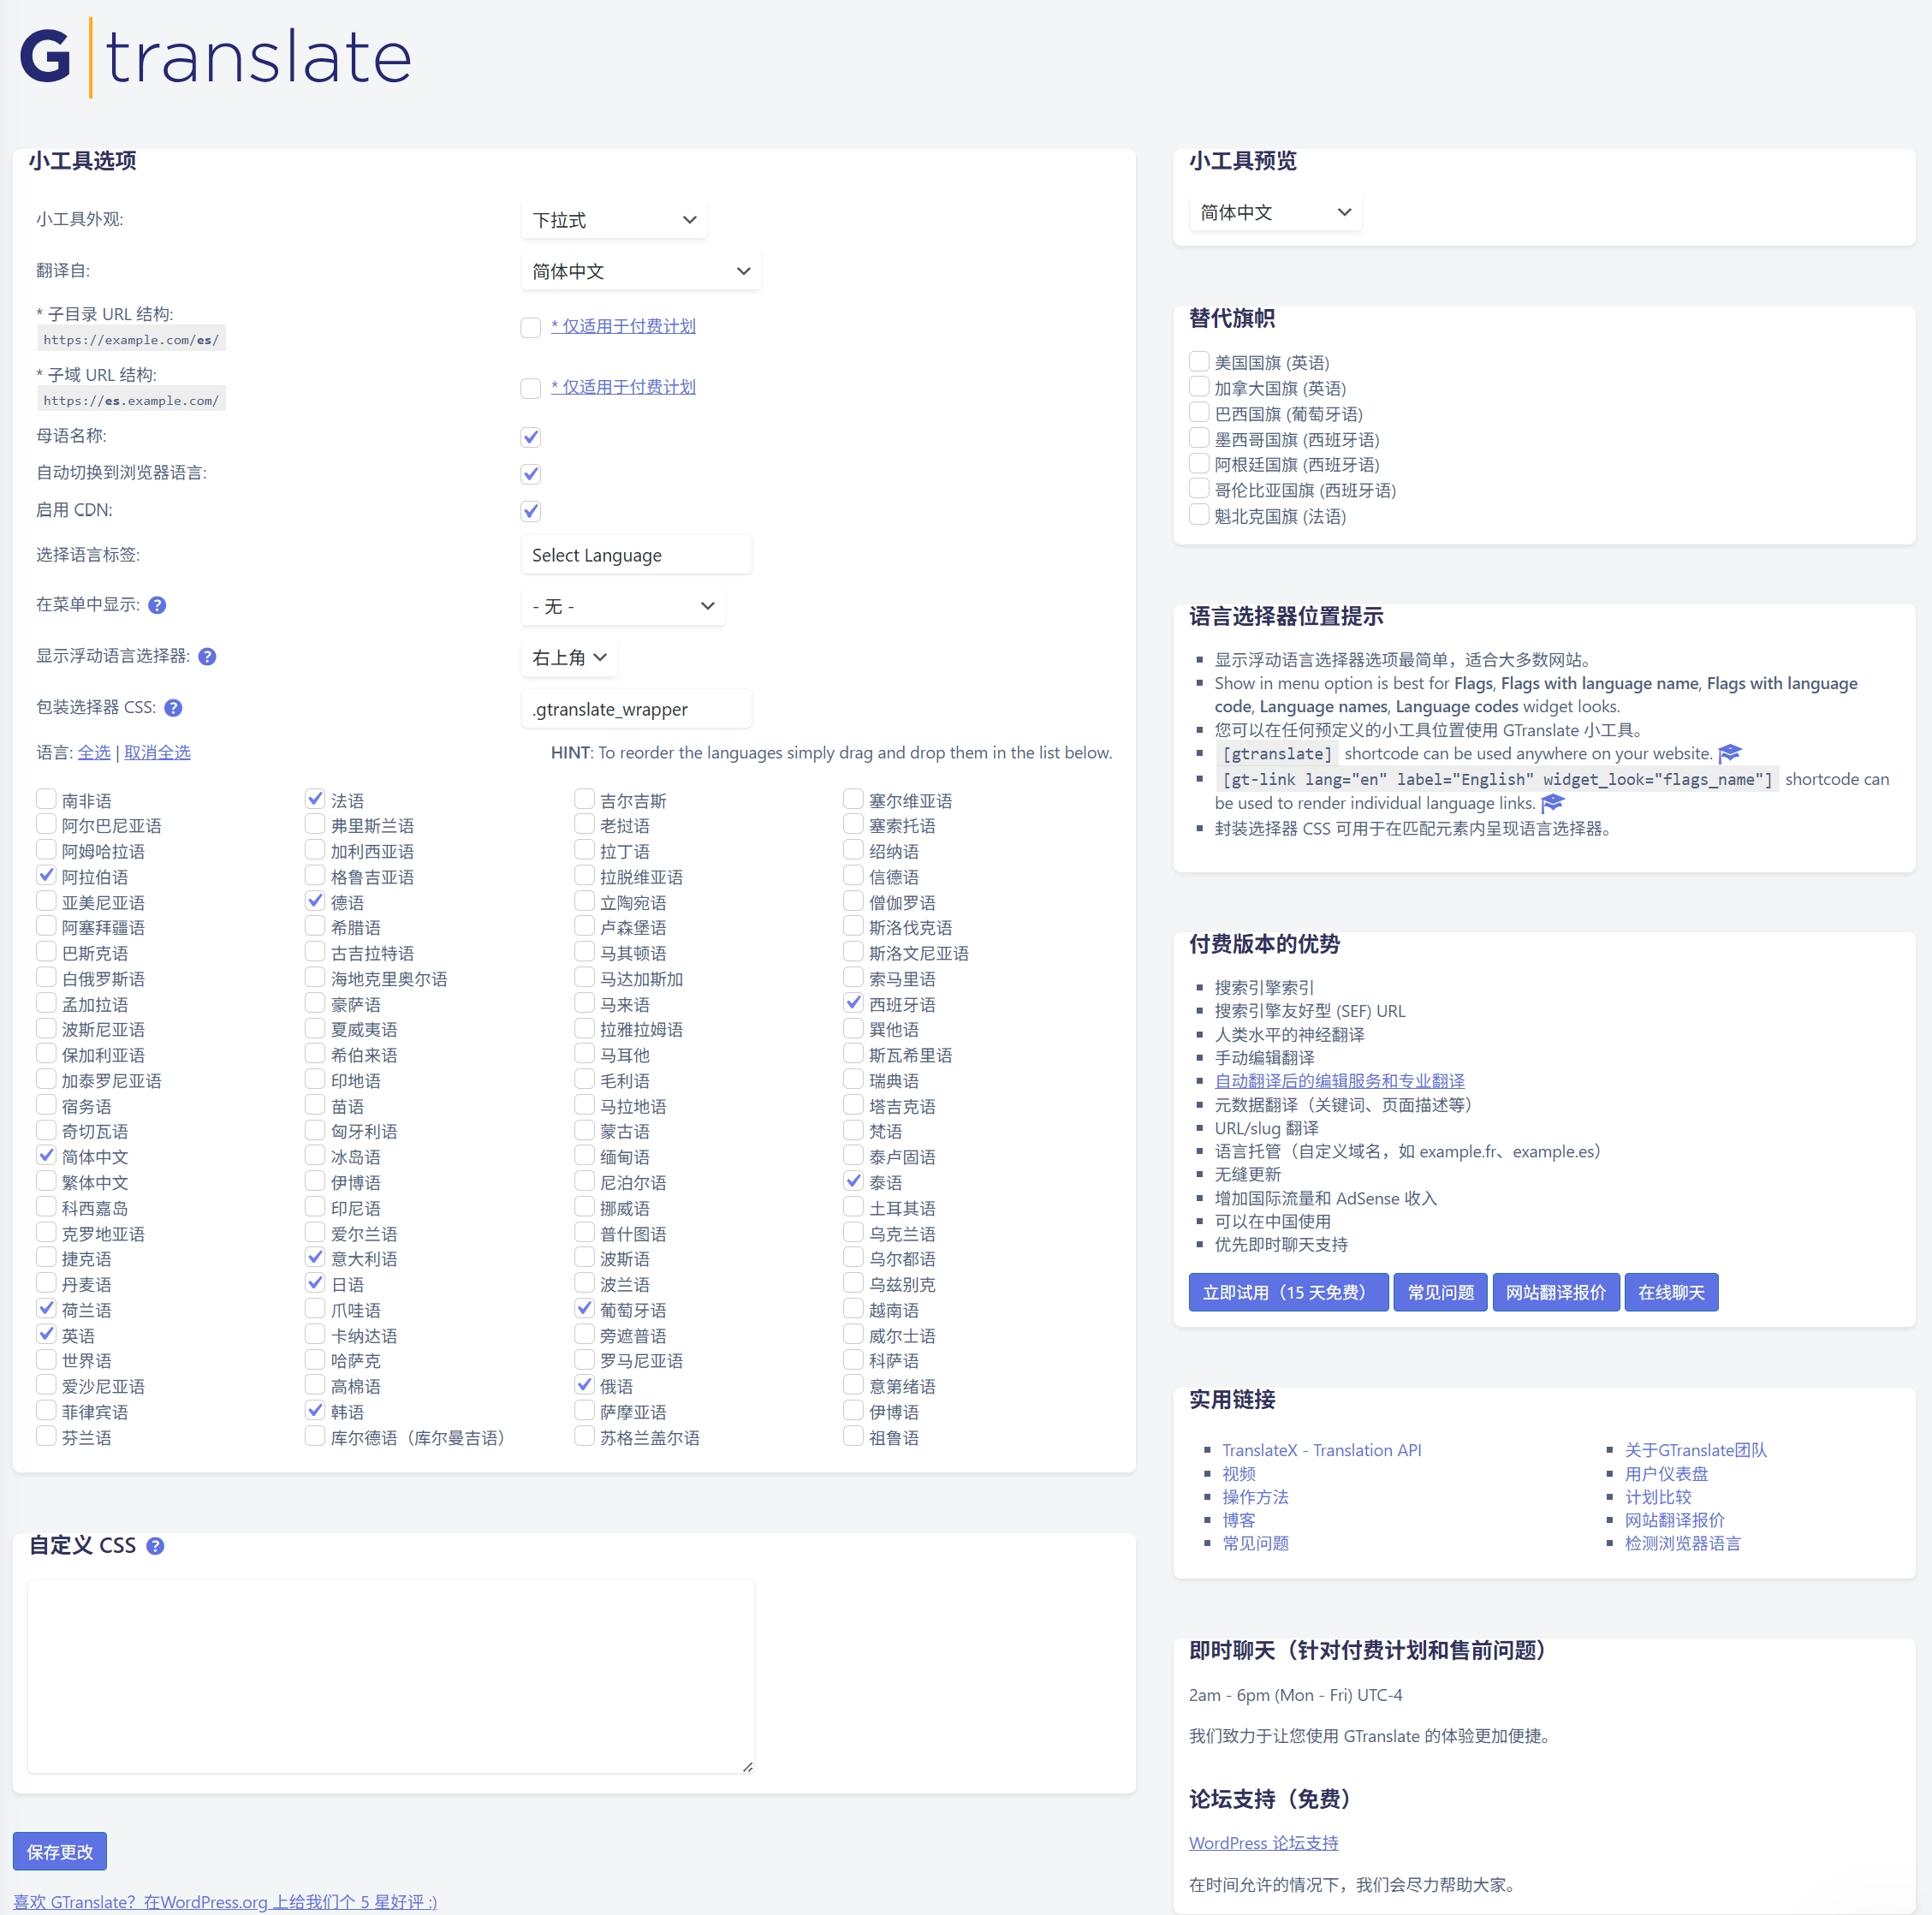1932x1915 pixels.
Task: Open the 用户仪表盘 link
Action: click(1666, 1473)
